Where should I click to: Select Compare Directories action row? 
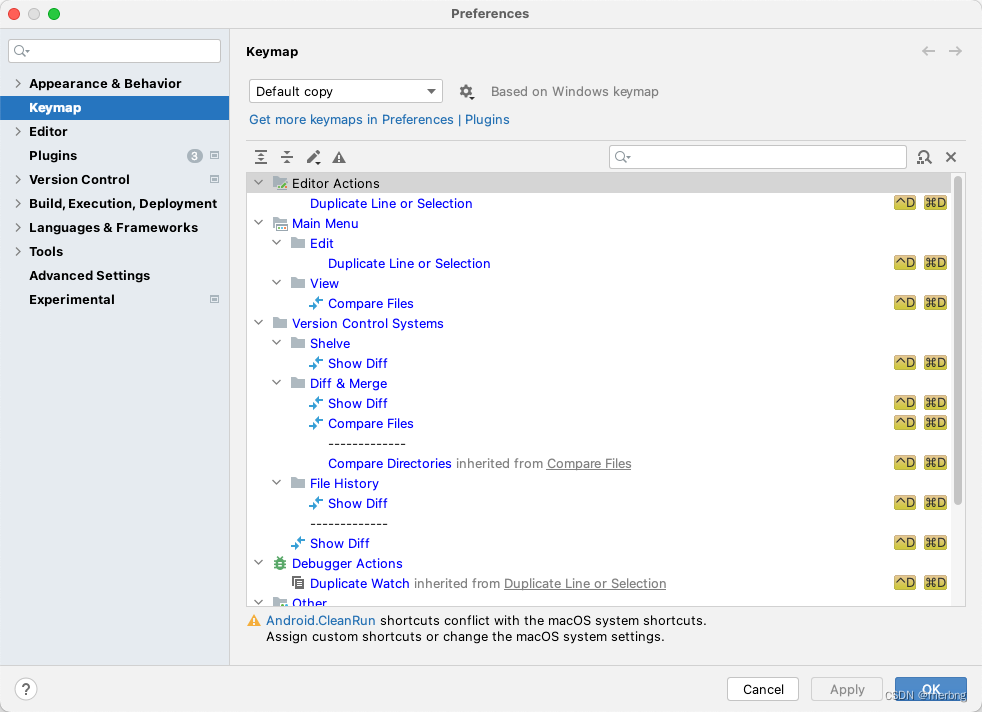point(599,463)
